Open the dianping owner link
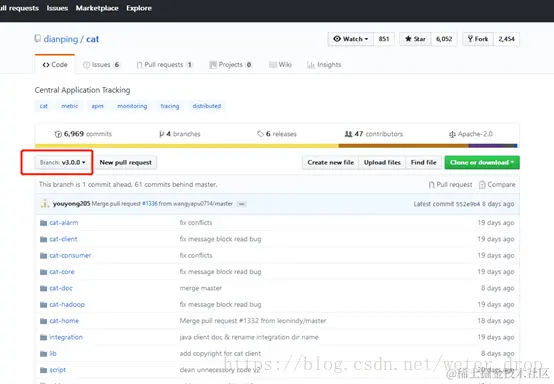This screenshot has height=384, width=554. (x=61, y=39)
